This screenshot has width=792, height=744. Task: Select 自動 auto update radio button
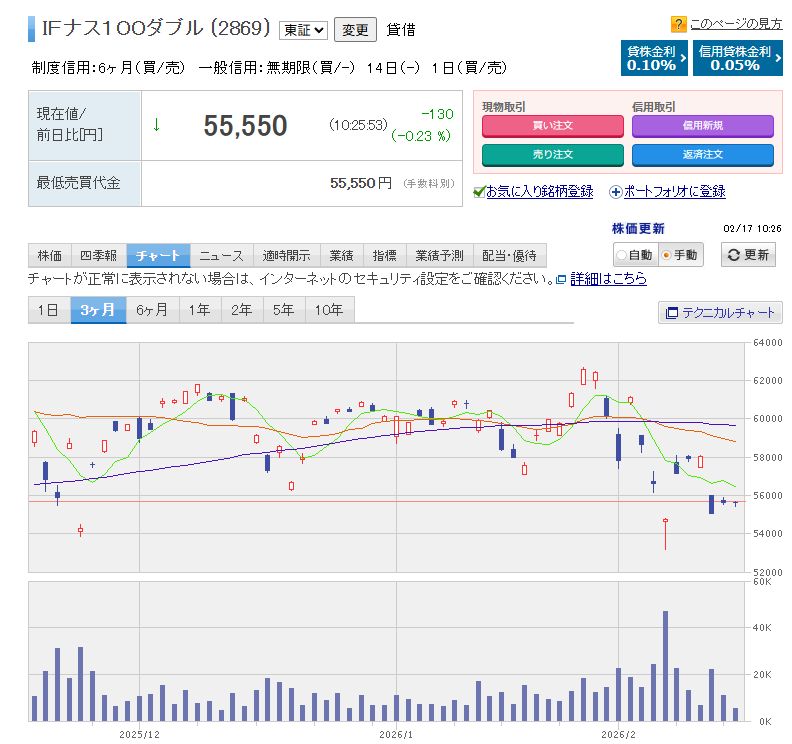pos(622,255)
